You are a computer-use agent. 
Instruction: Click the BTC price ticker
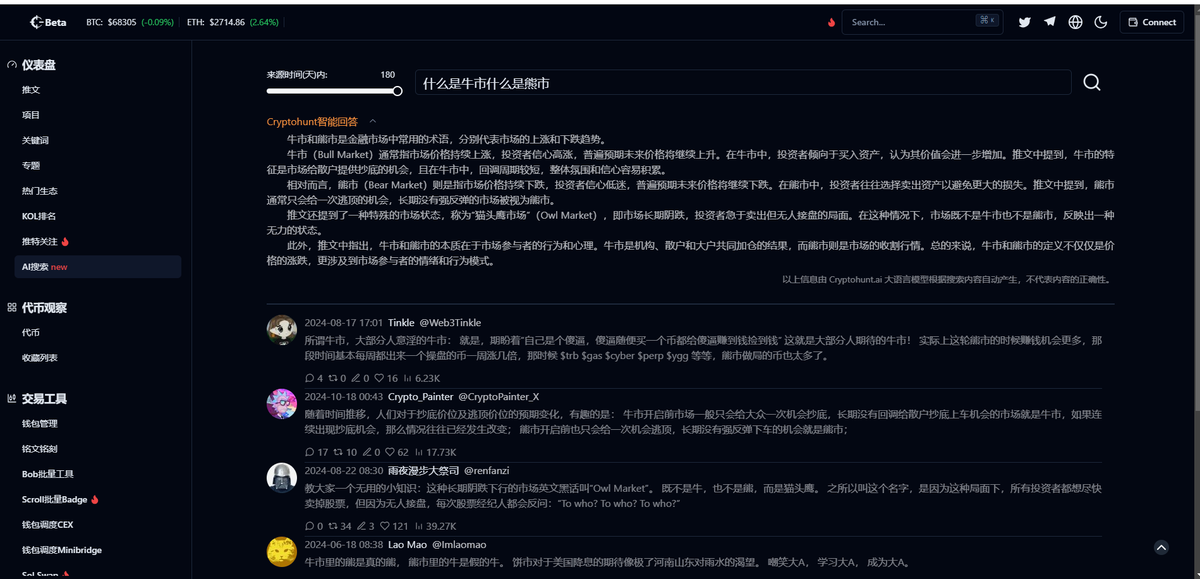click(128, 22)
